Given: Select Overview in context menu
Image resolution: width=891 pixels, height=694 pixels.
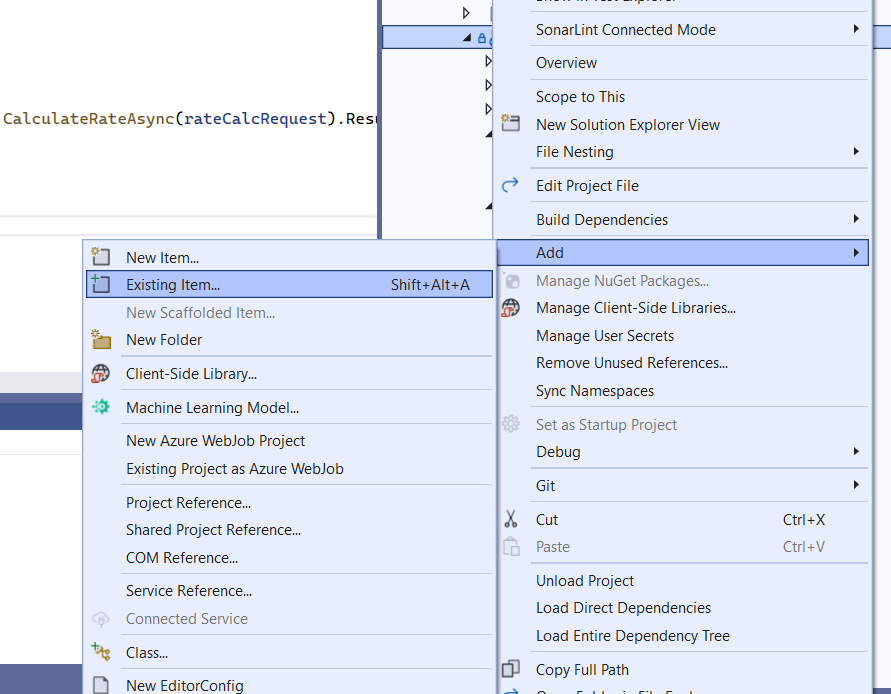Looking at the screenshot, I should click(x=683, y=63).
